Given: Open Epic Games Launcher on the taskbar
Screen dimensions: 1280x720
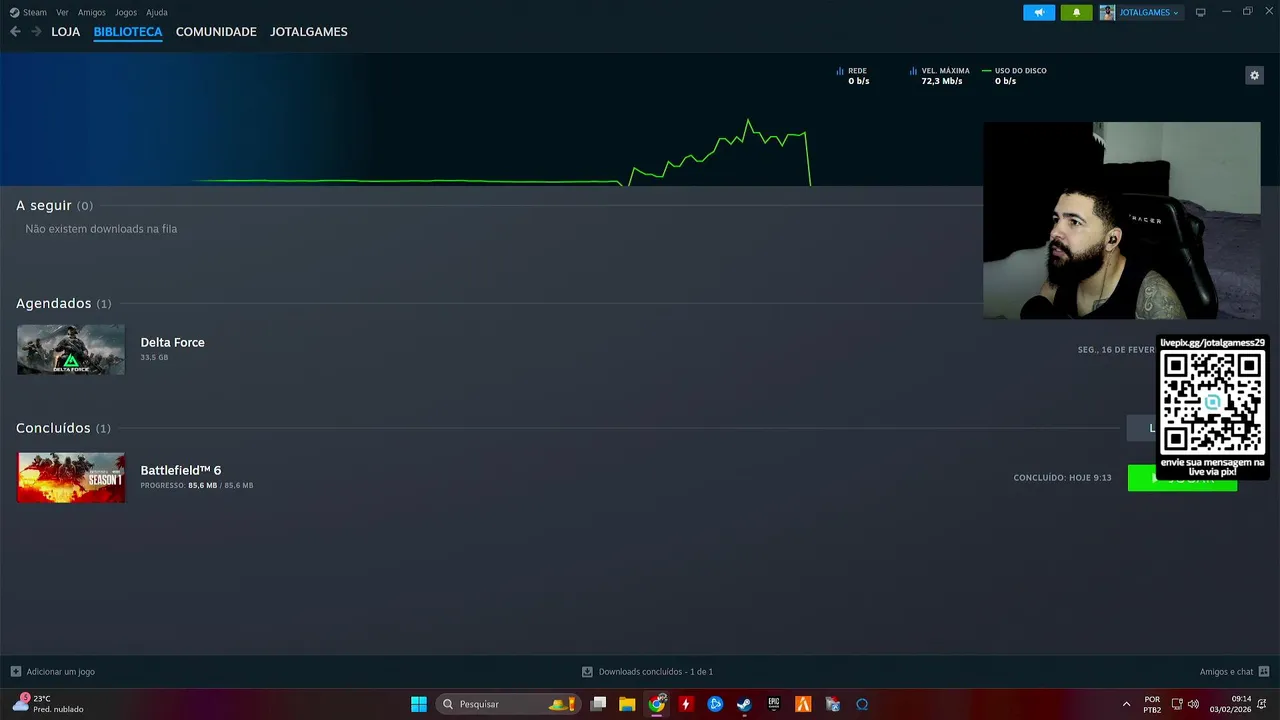Looking at the screenshot, I should point(774,704).
